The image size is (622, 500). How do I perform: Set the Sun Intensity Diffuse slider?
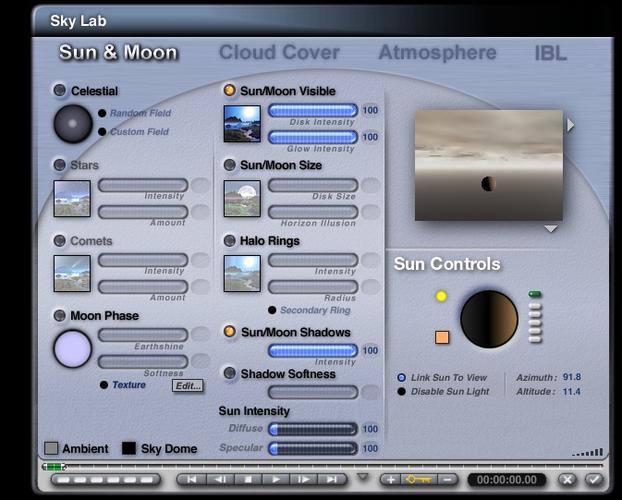point(313,429)
